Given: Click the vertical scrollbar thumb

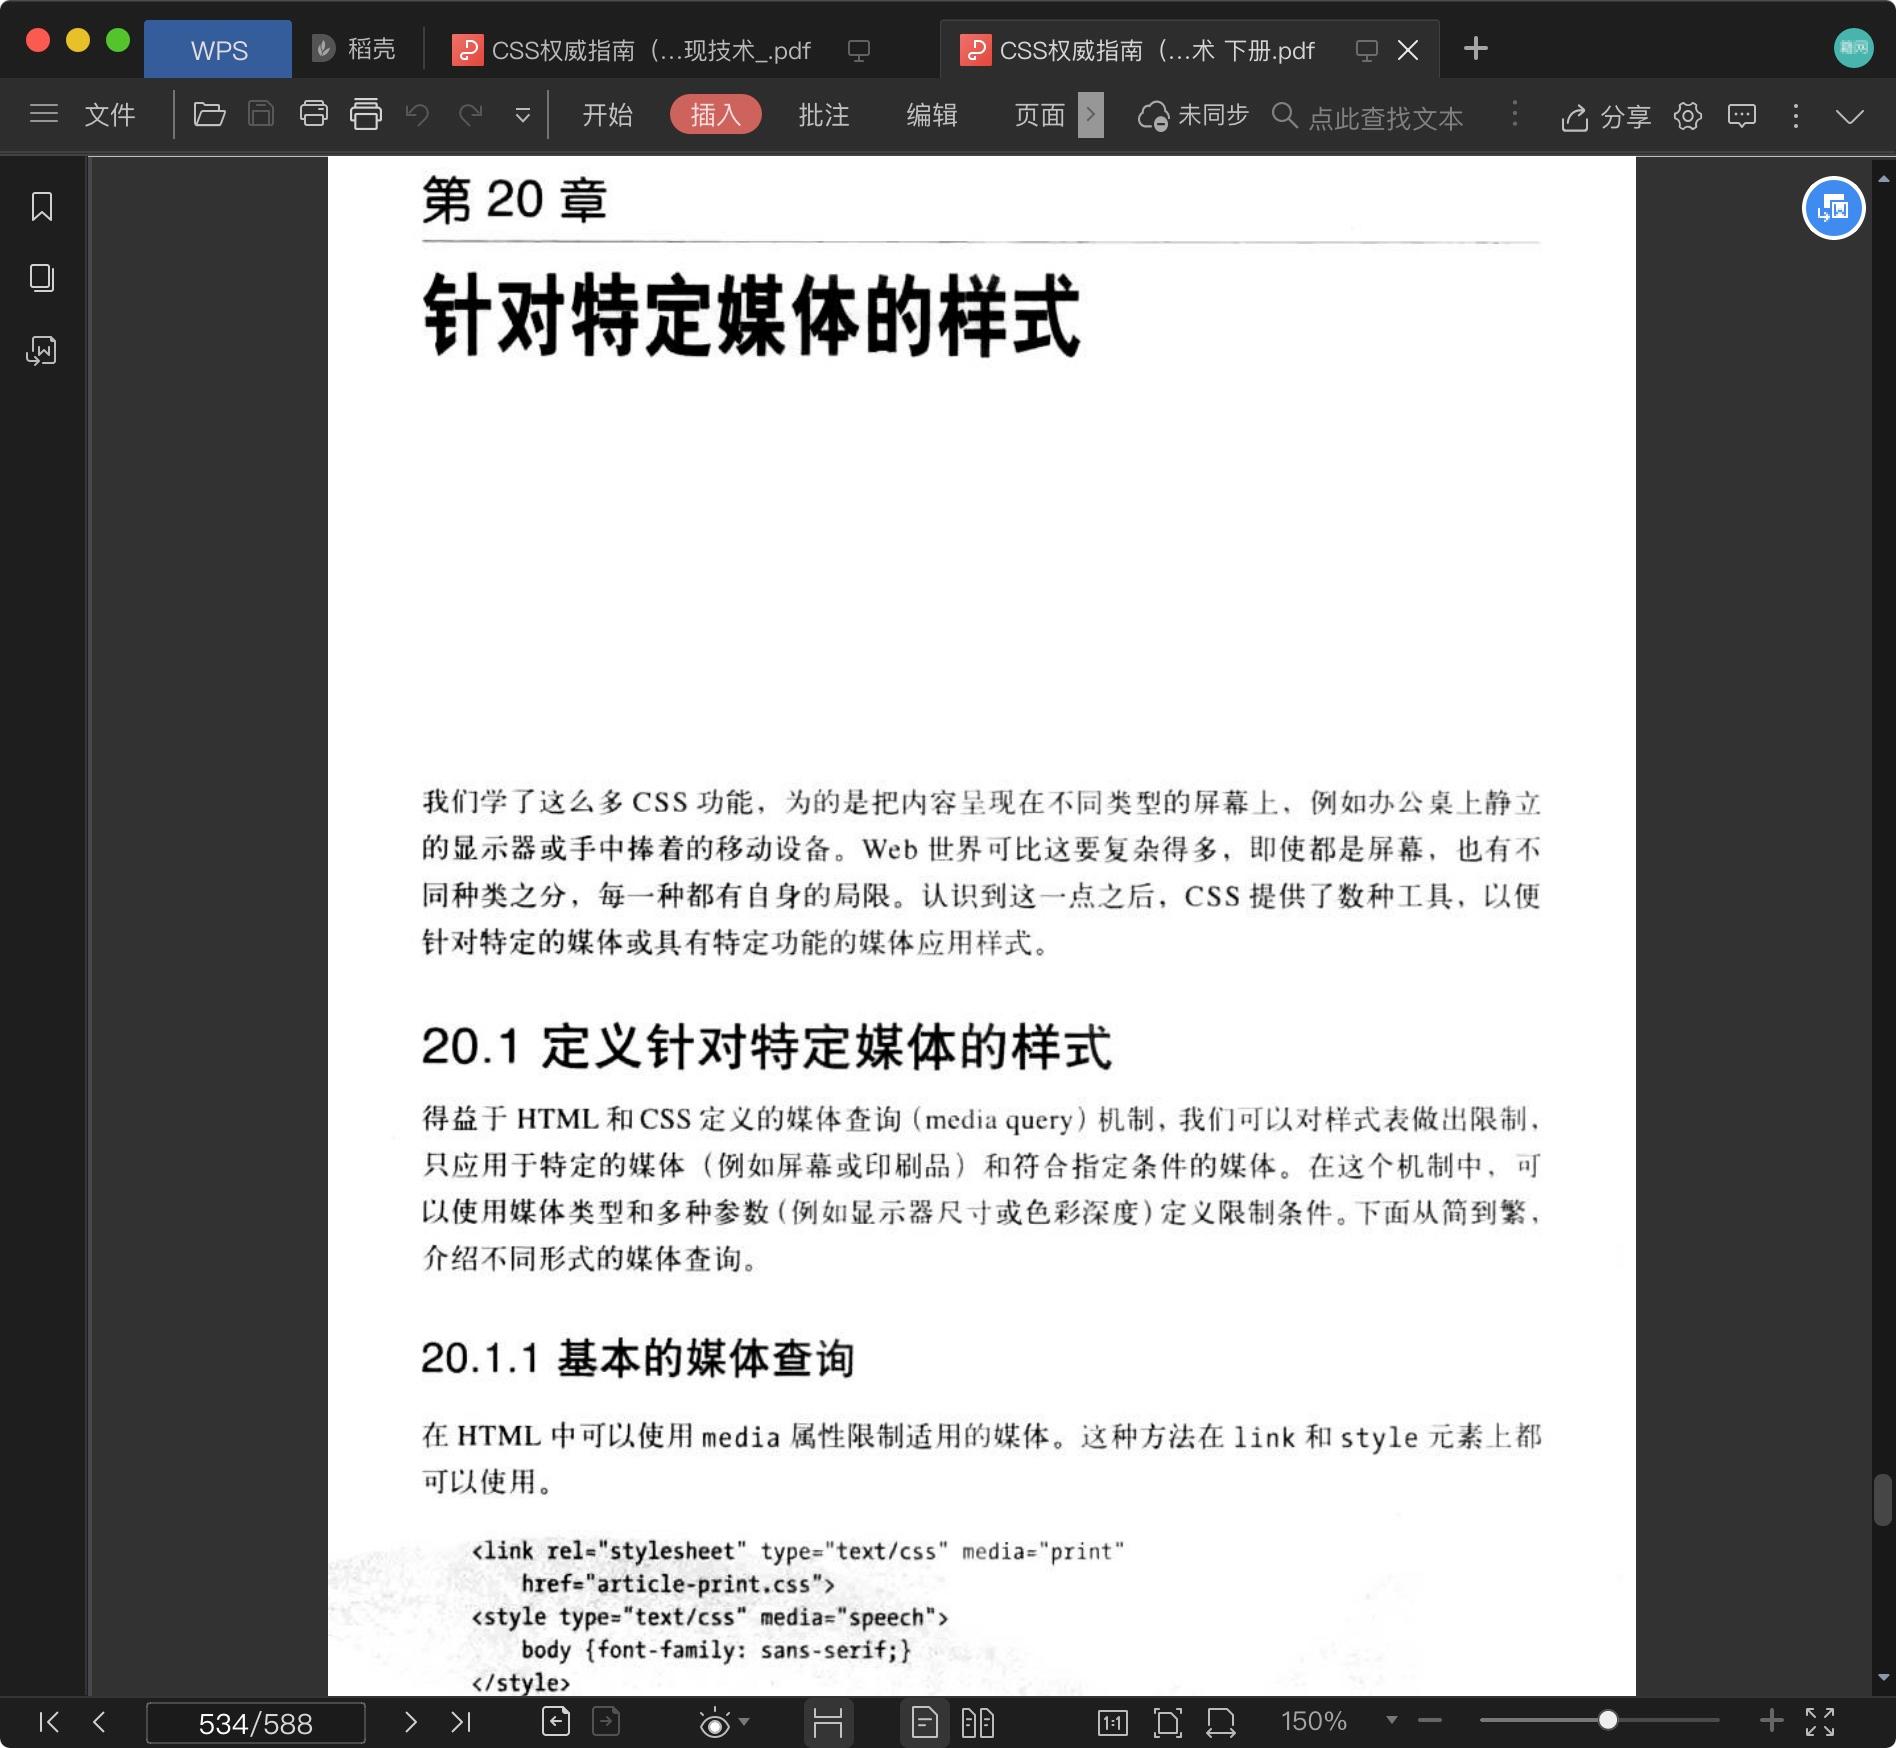Looking at the screenshot, I should (1883, 1500).
